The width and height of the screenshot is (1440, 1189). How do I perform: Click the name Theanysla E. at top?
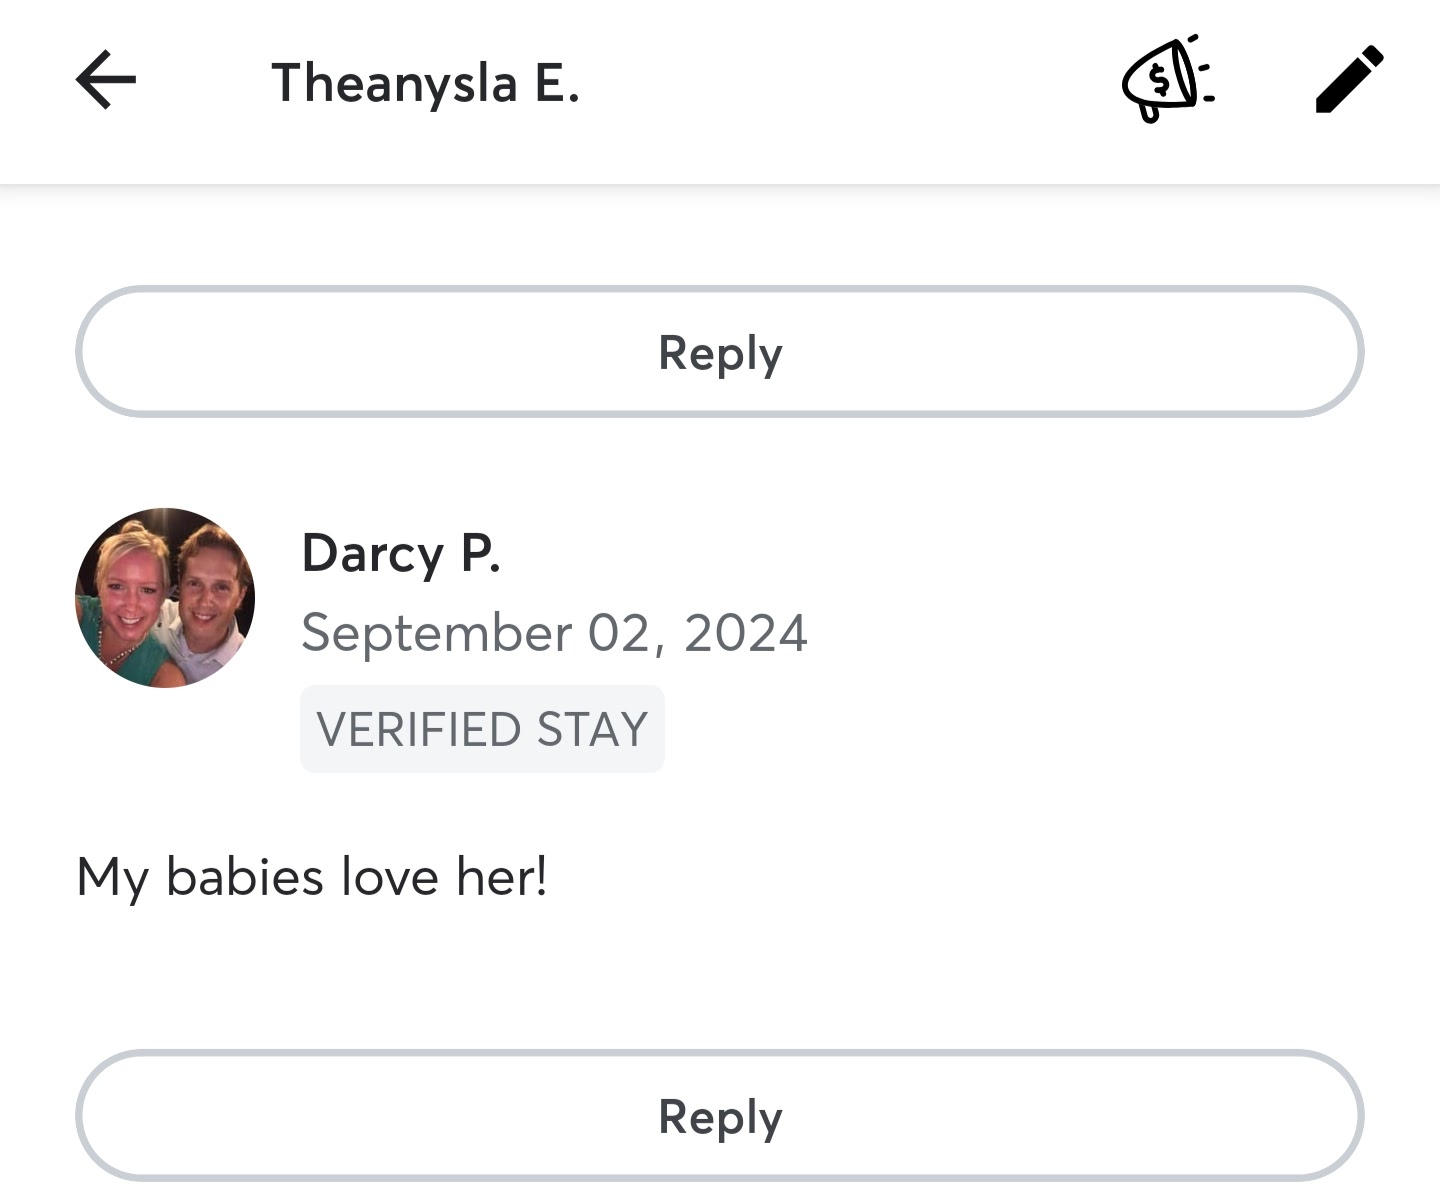click(x=425, y=82)
